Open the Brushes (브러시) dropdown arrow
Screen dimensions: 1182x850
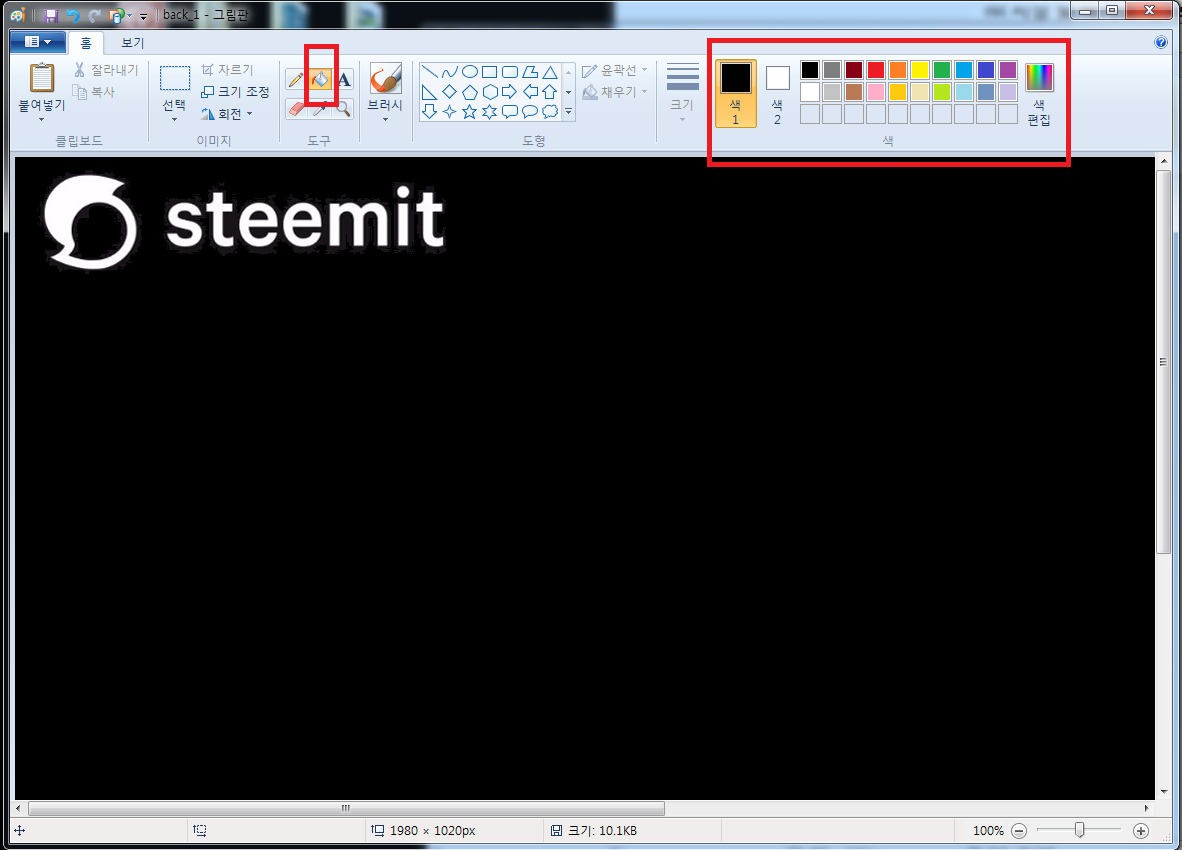click(384, 119)
